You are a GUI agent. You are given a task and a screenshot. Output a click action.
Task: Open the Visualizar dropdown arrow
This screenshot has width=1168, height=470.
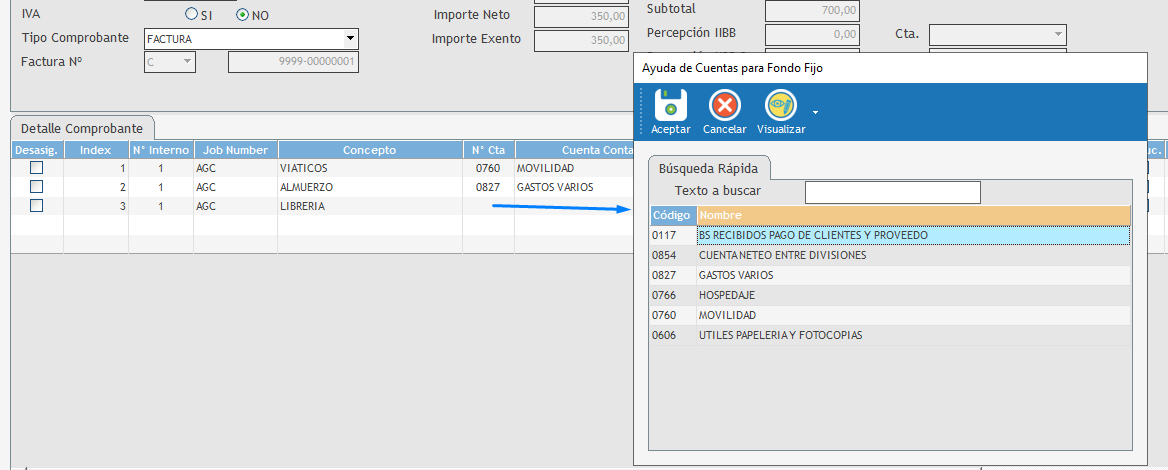click(816, 111)
